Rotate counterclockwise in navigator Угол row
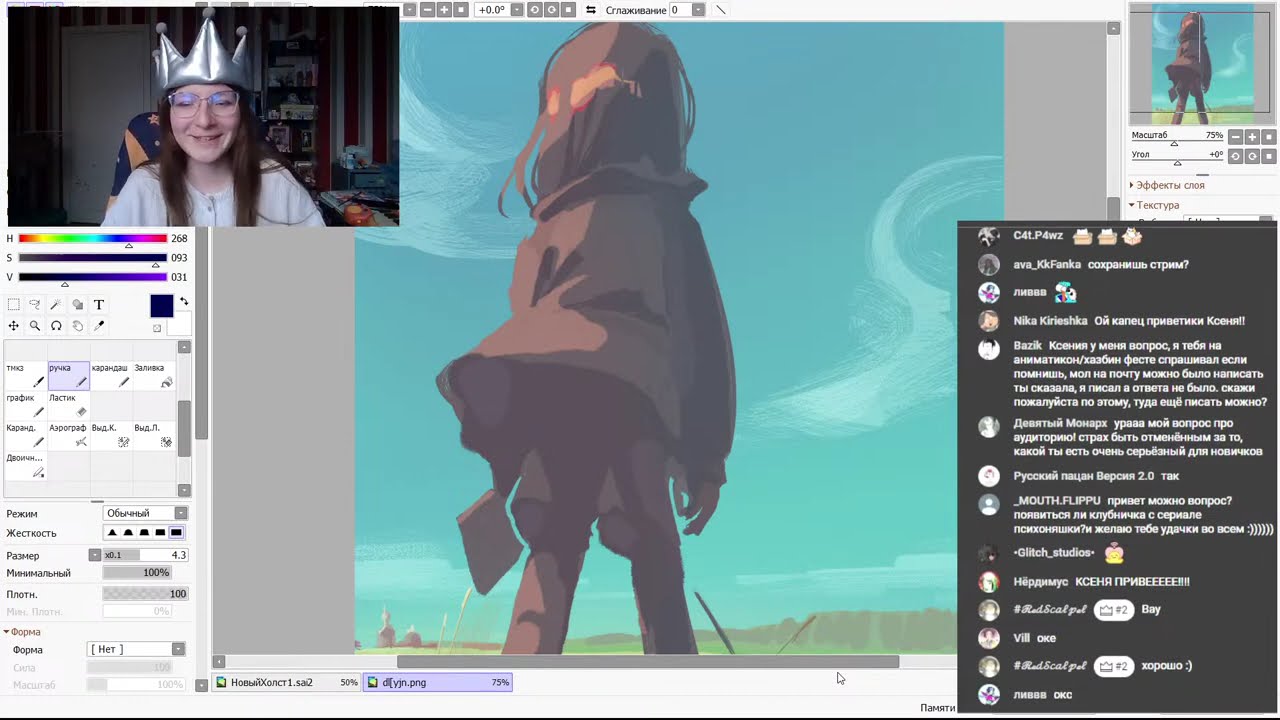The image size is (1280, 720). tap(1235, 157)
